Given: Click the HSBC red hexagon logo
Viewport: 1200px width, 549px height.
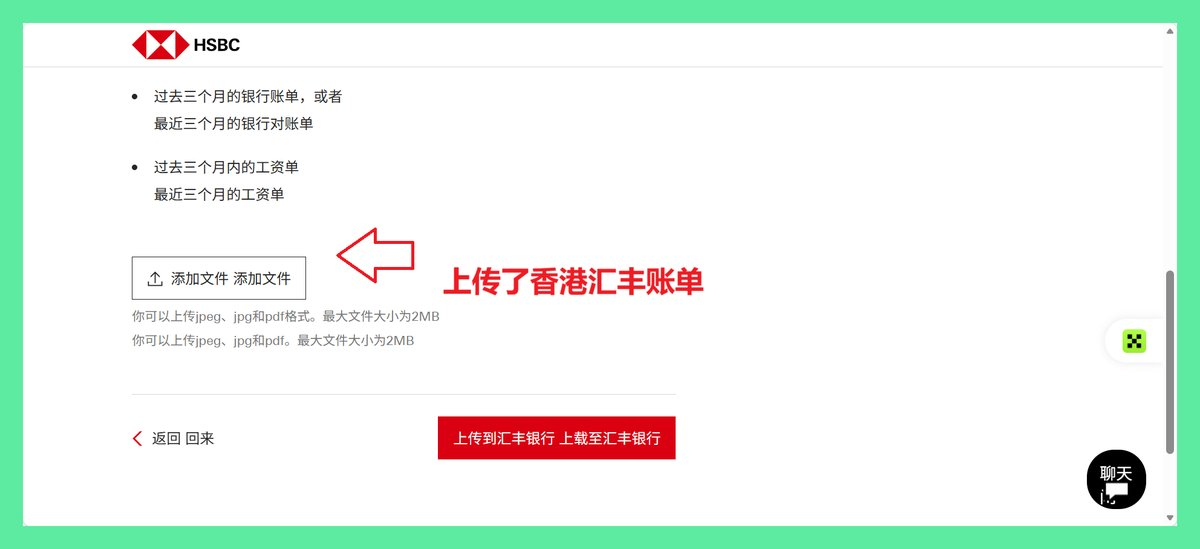Looking at the screenshot, I should [160, 45].
